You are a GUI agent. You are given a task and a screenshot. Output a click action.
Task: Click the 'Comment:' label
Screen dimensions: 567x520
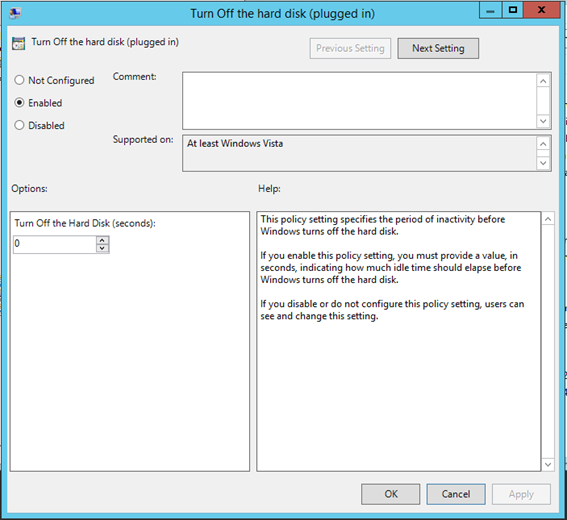(x=135, y=77)
